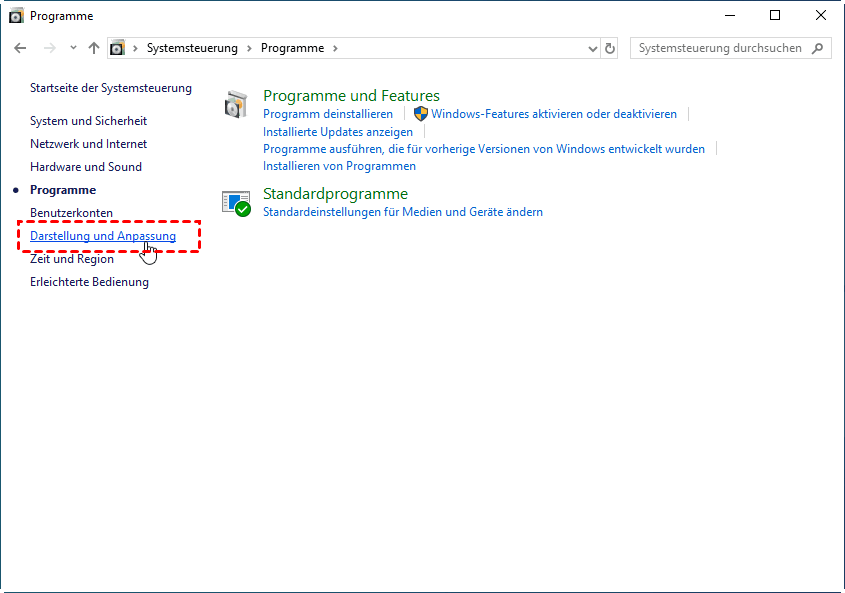Image resolution: width=845 pixels, height=593 pixels.
Task: Open link for programs developed for previous Windows versions
Action: coord(484,149)
